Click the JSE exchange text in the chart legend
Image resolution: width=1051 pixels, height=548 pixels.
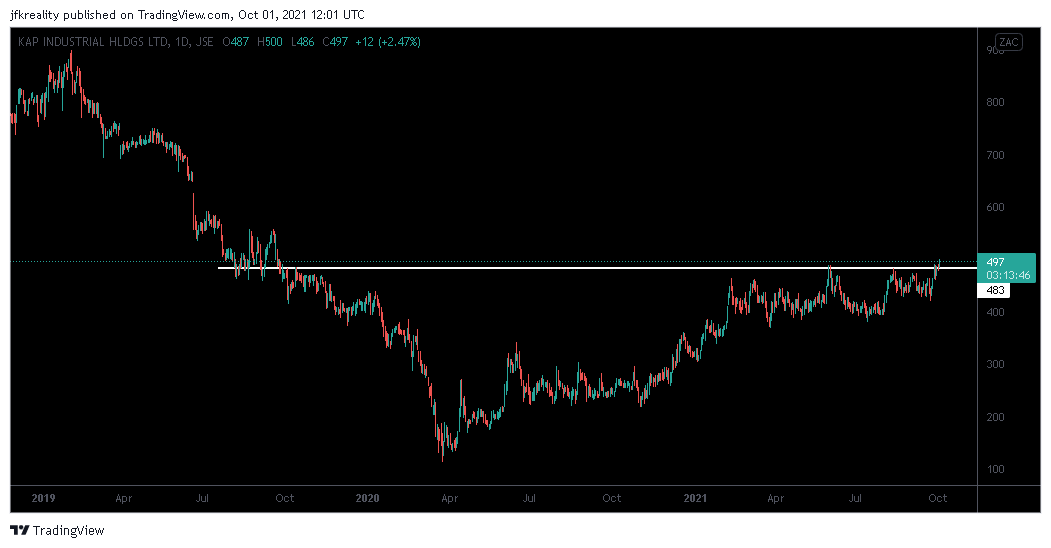204,42
